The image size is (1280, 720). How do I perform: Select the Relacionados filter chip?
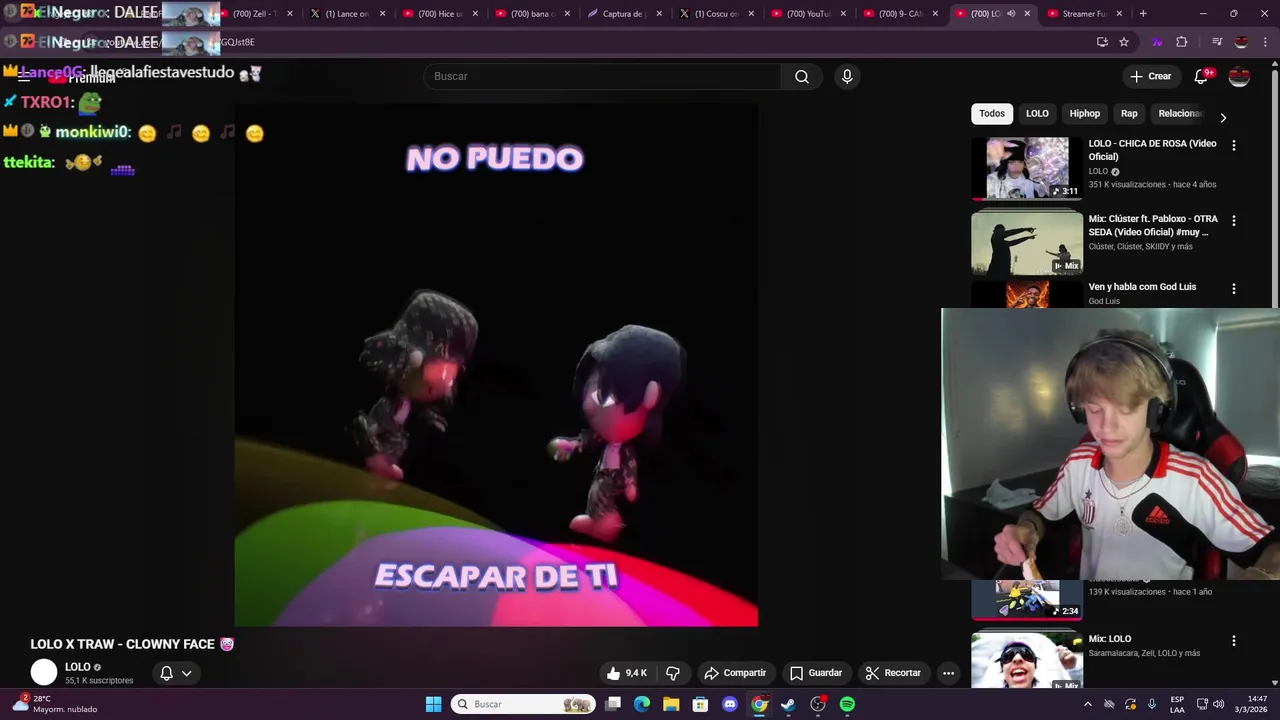(1180, 114)
